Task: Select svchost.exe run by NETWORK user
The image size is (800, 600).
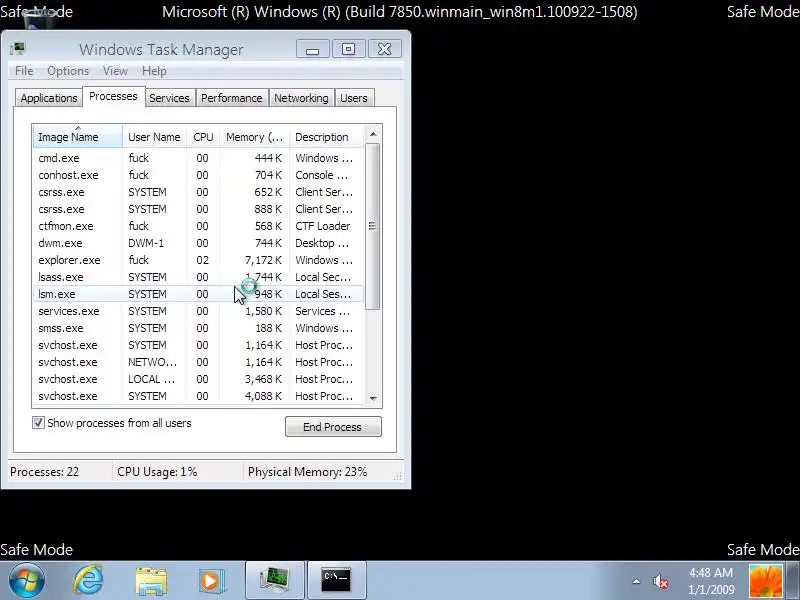Action: [199, 362]
